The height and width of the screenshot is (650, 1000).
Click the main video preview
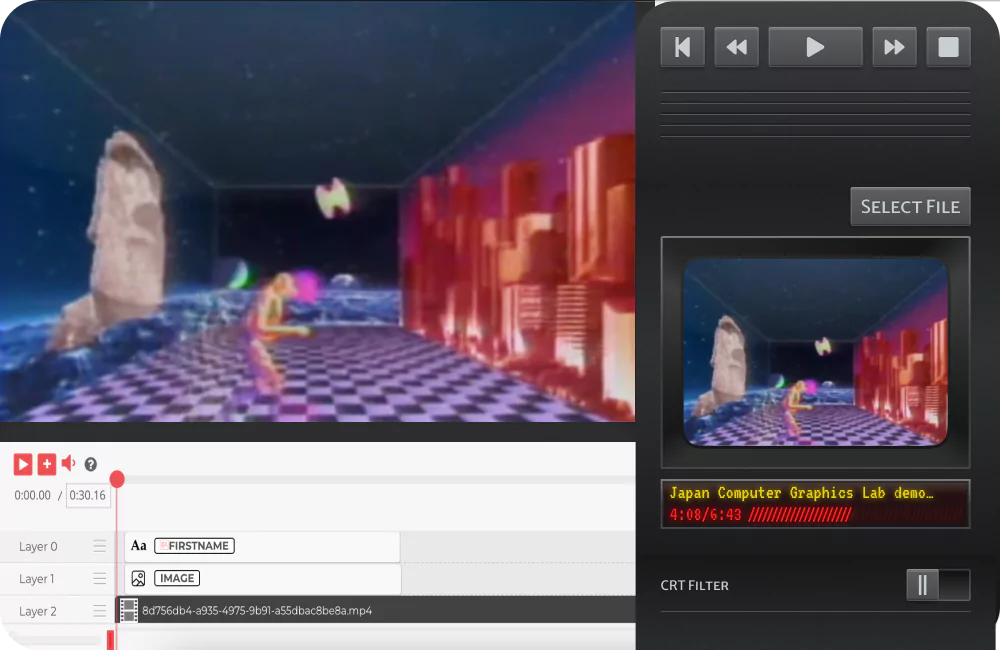[318, 211]
